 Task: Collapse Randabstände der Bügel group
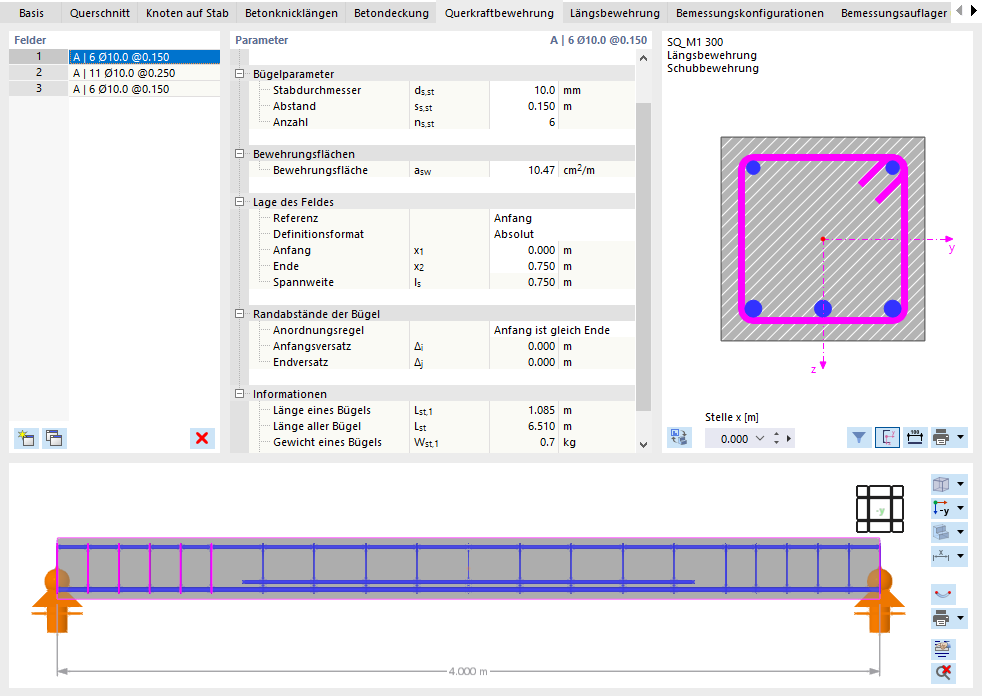(239, 314)
